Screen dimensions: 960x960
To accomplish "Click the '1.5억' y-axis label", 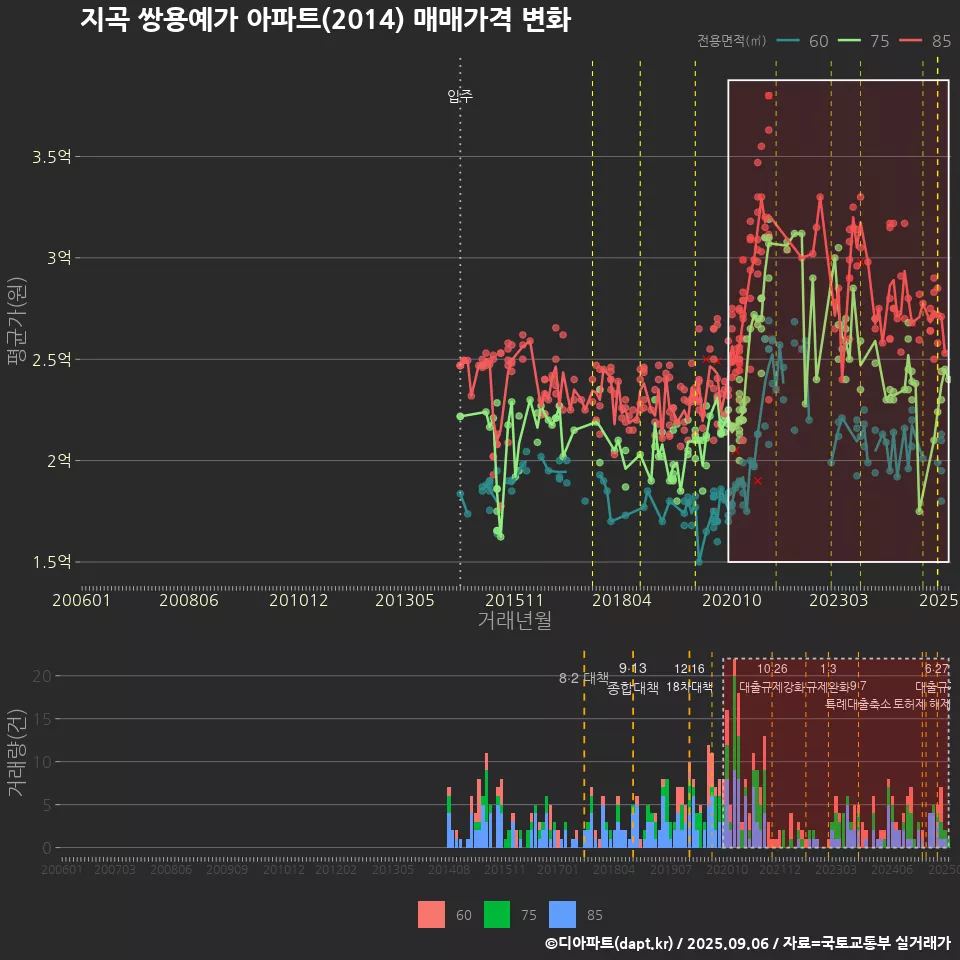I will click(51, 562).
